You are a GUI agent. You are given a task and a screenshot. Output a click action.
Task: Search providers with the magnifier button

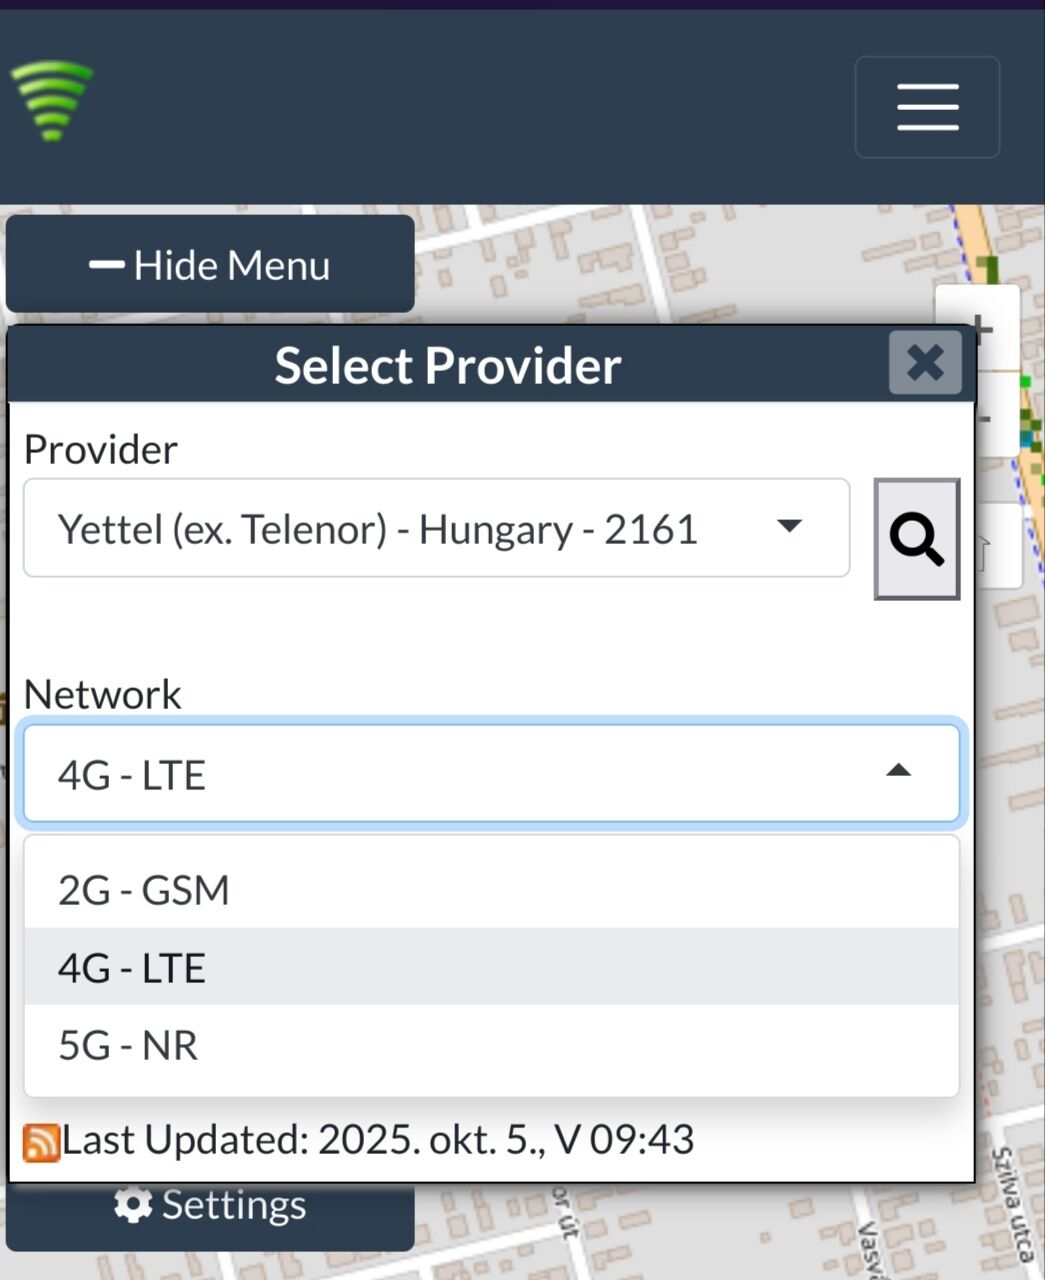916,539
